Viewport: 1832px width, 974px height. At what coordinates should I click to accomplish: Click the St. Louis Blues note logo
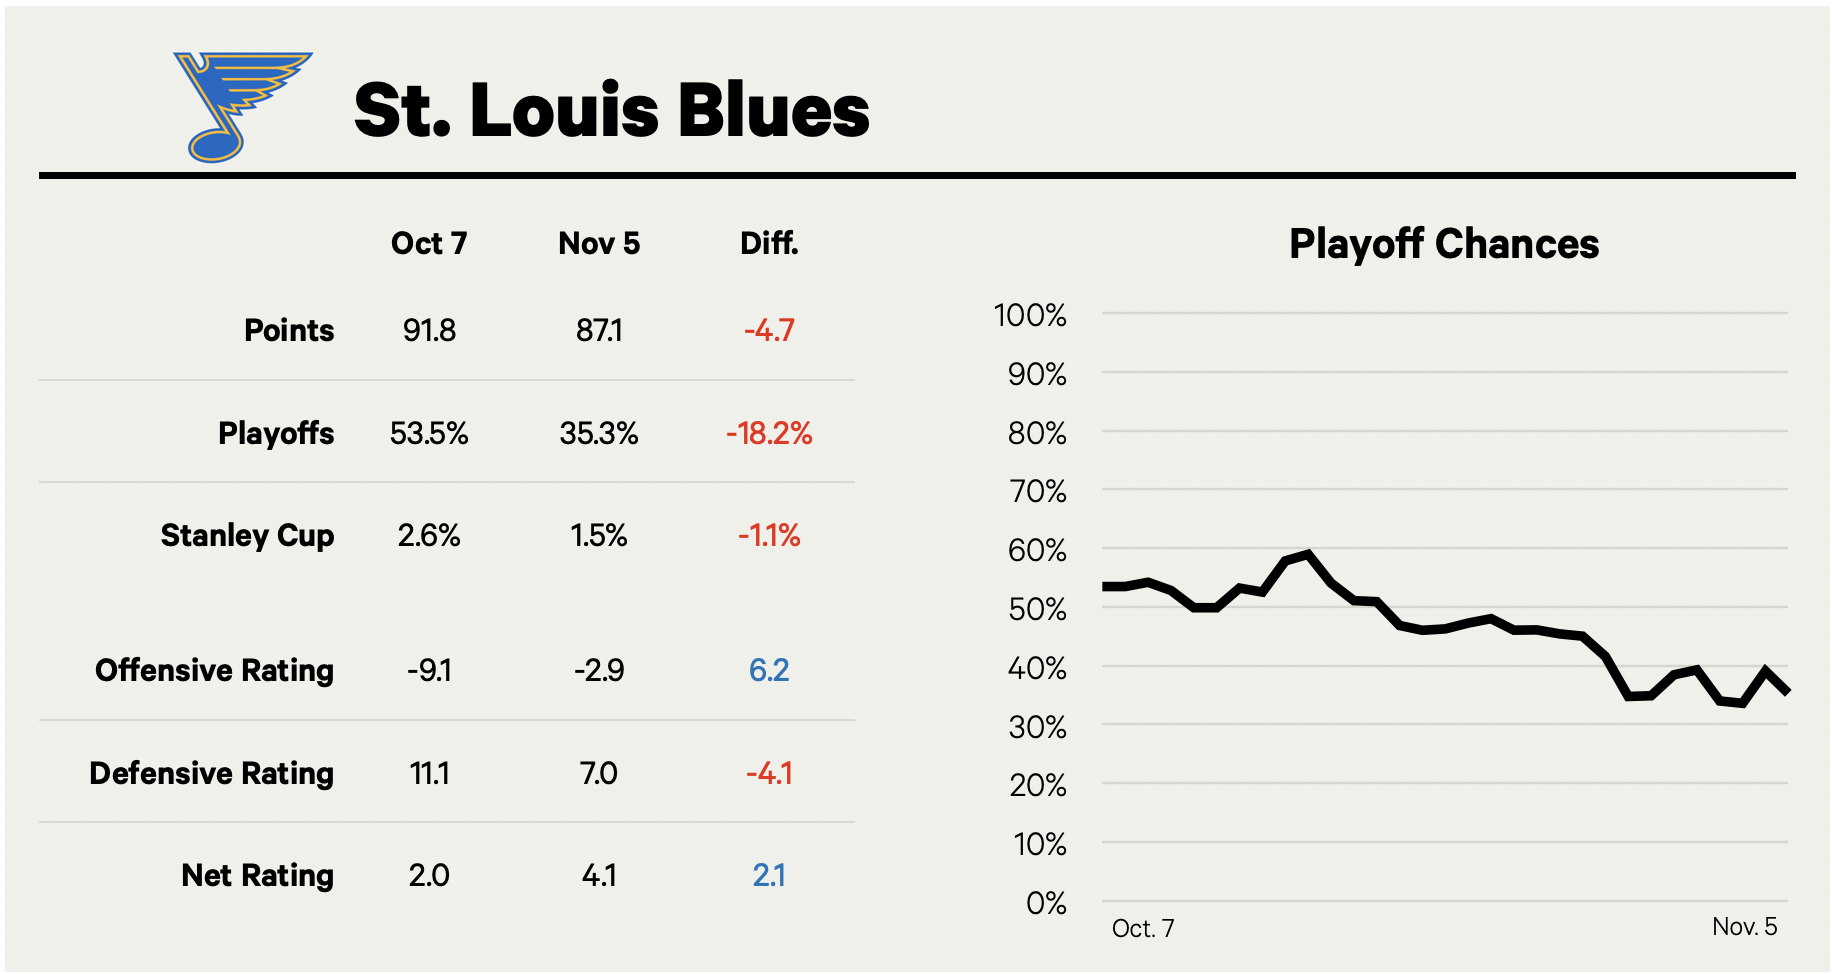(238, 106)
